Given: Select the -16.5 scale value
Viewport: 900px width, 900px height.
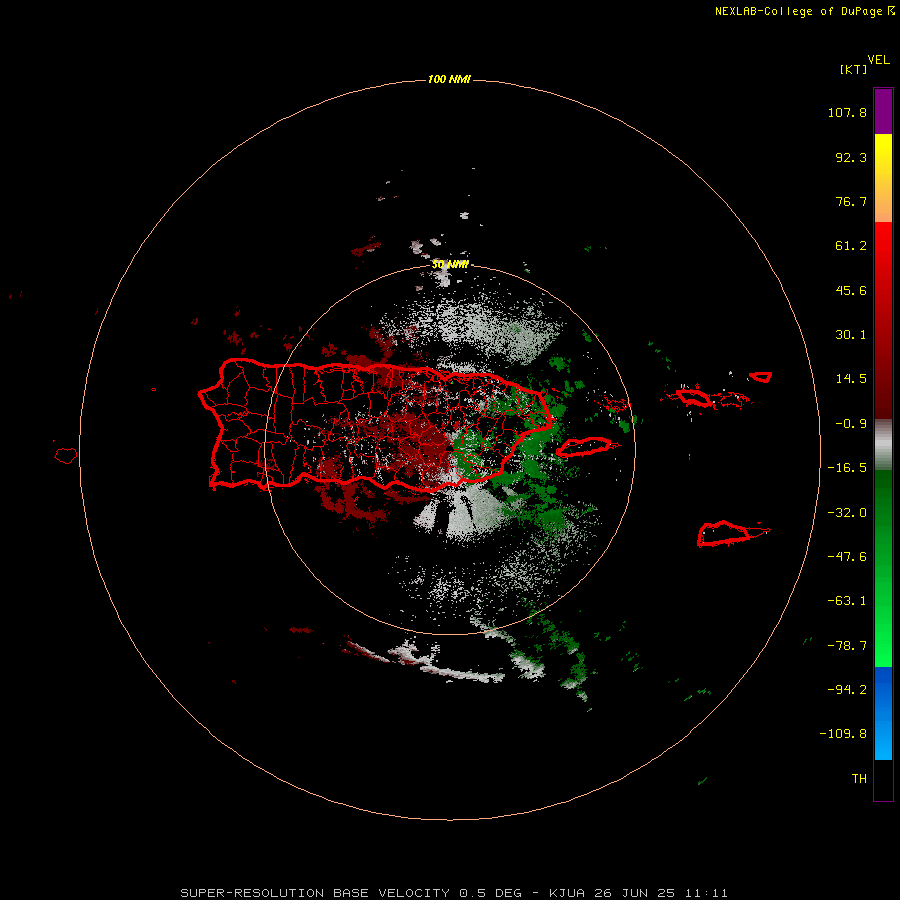Looking at the screenshot, I should 847,468.
